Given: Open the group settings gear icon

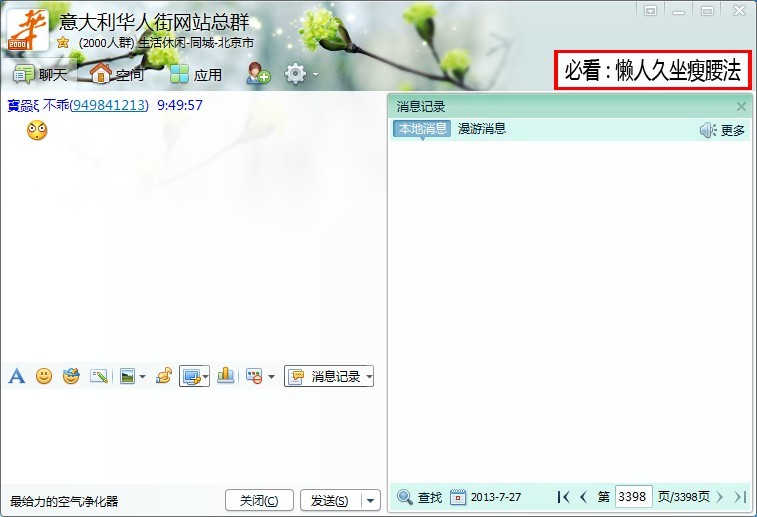Looking at the screenshot, I should [295, 74].
